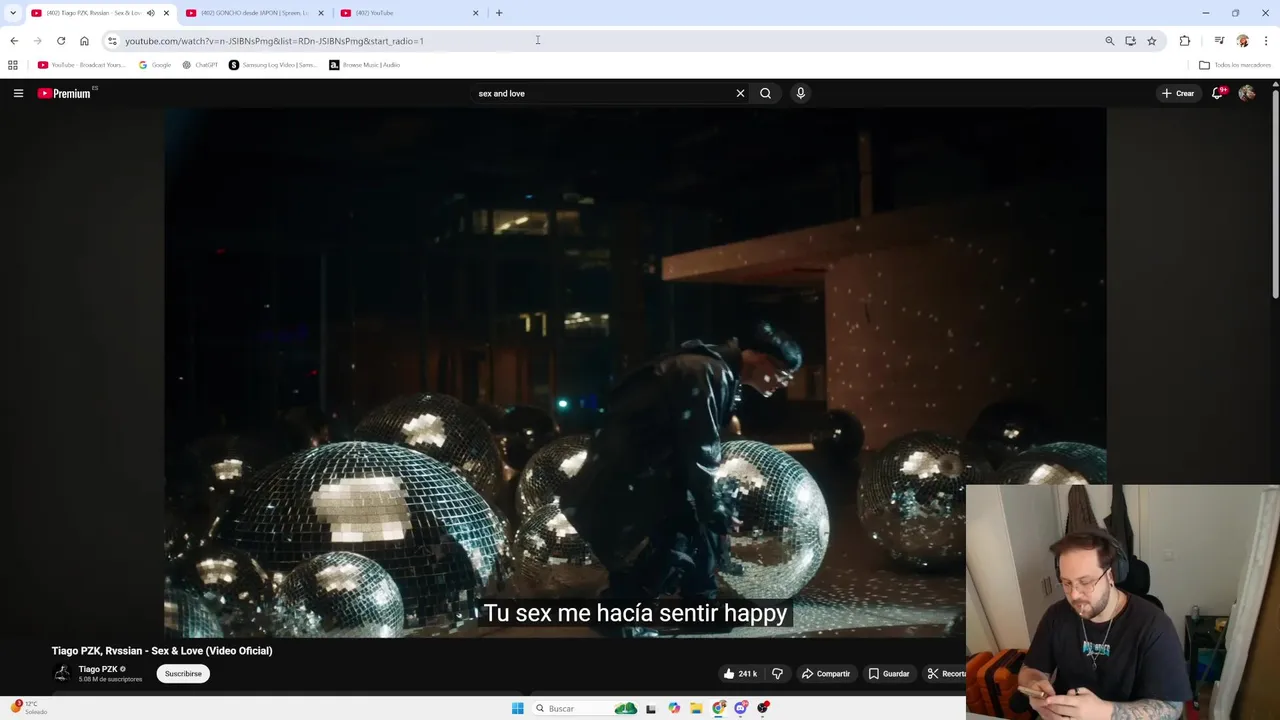The height and width of the screenshot is (720, 1280).
Task: Open the Crear upload menu
Action: point(1178,93)
